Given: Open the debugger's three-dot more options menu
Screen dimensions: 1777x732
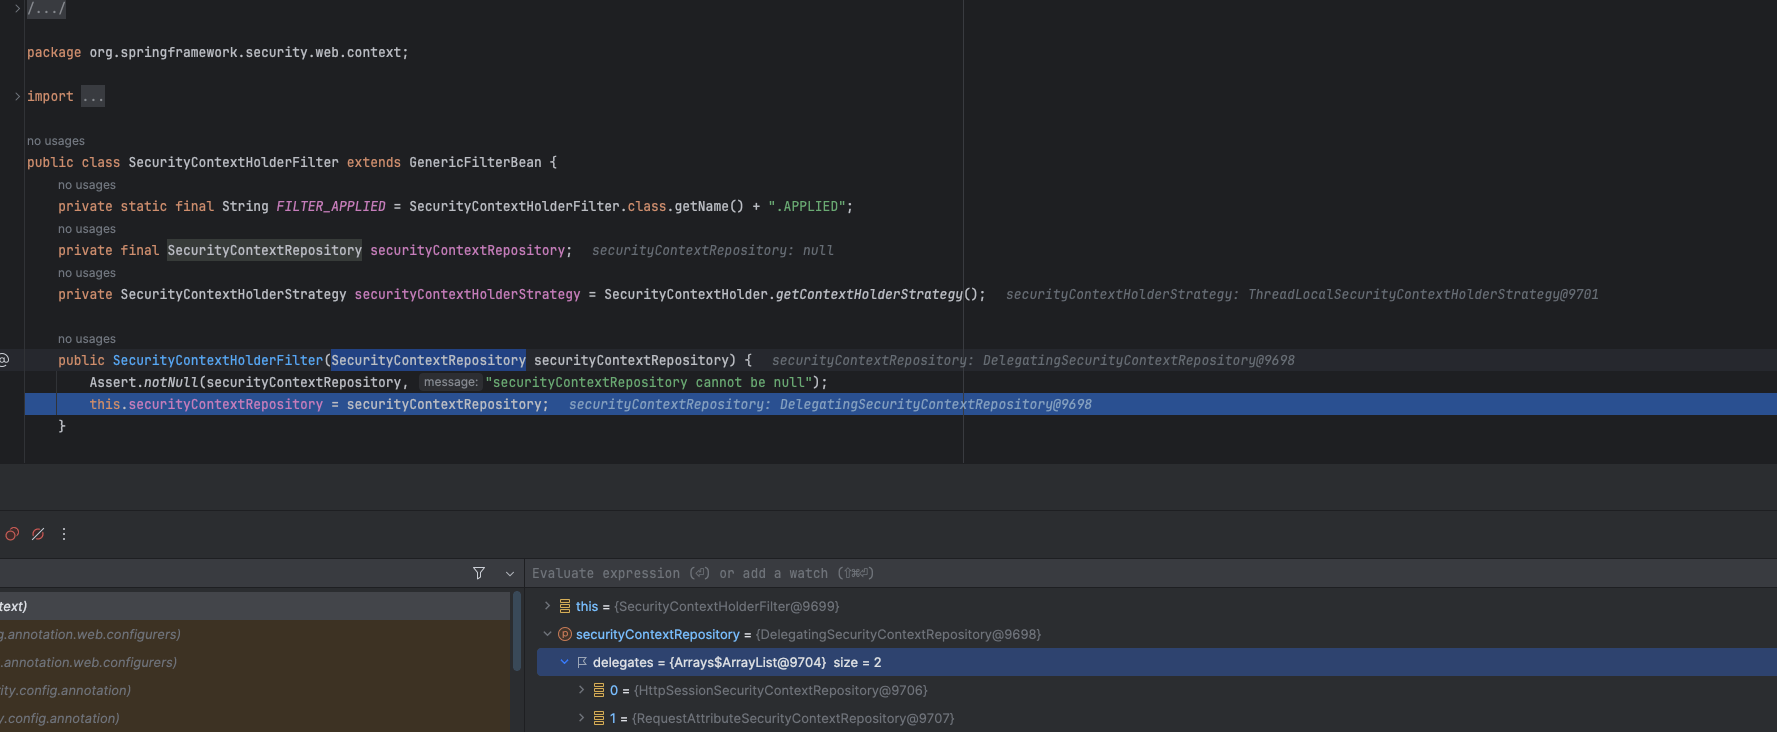Looking at the screenshot, I should (x=64, y=534).
